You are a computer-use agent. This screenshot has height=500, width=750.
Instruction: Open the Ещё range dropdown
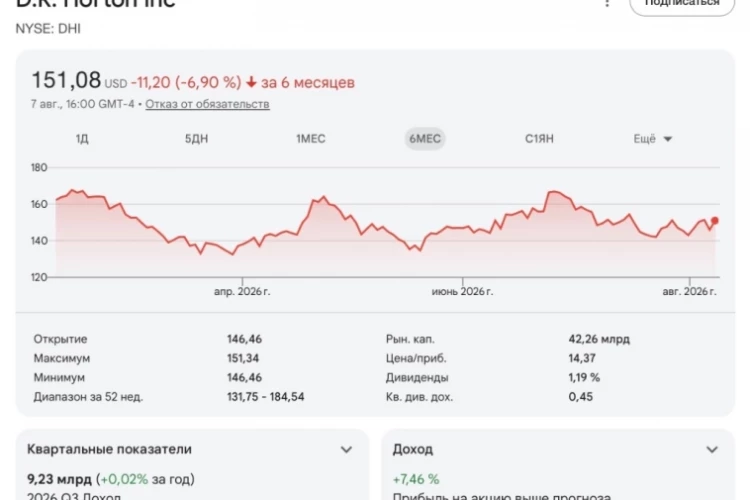[x=653, y=139]
